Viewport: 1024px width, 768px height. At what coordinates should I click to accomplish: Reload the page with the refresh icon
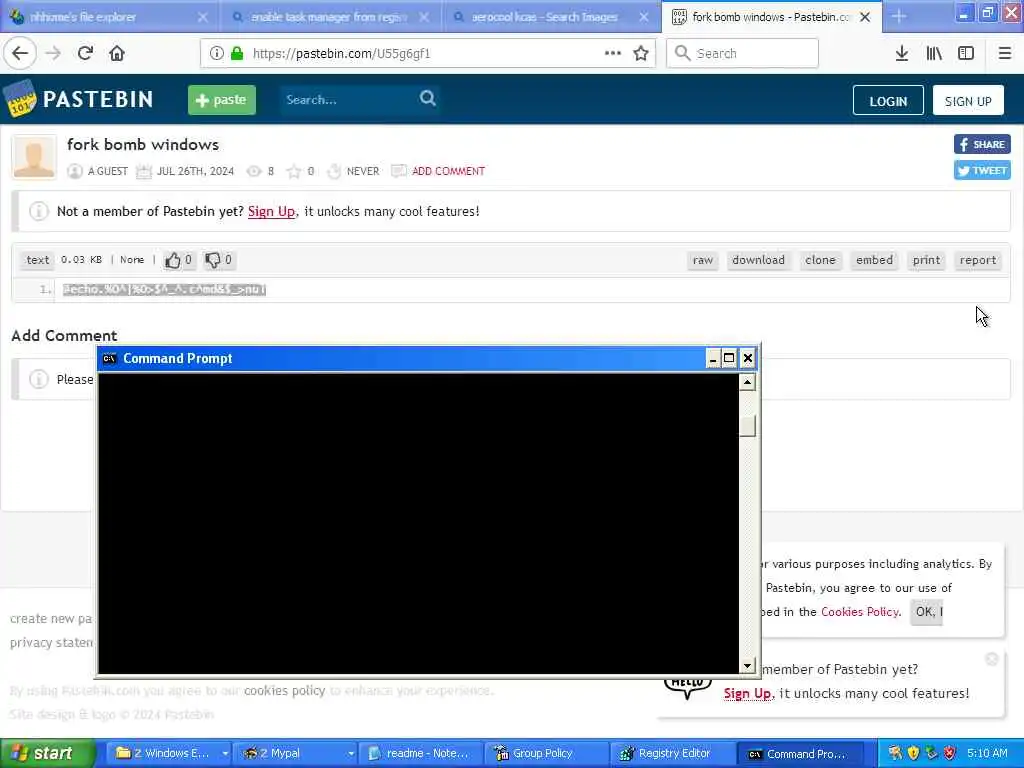(85, 54)
